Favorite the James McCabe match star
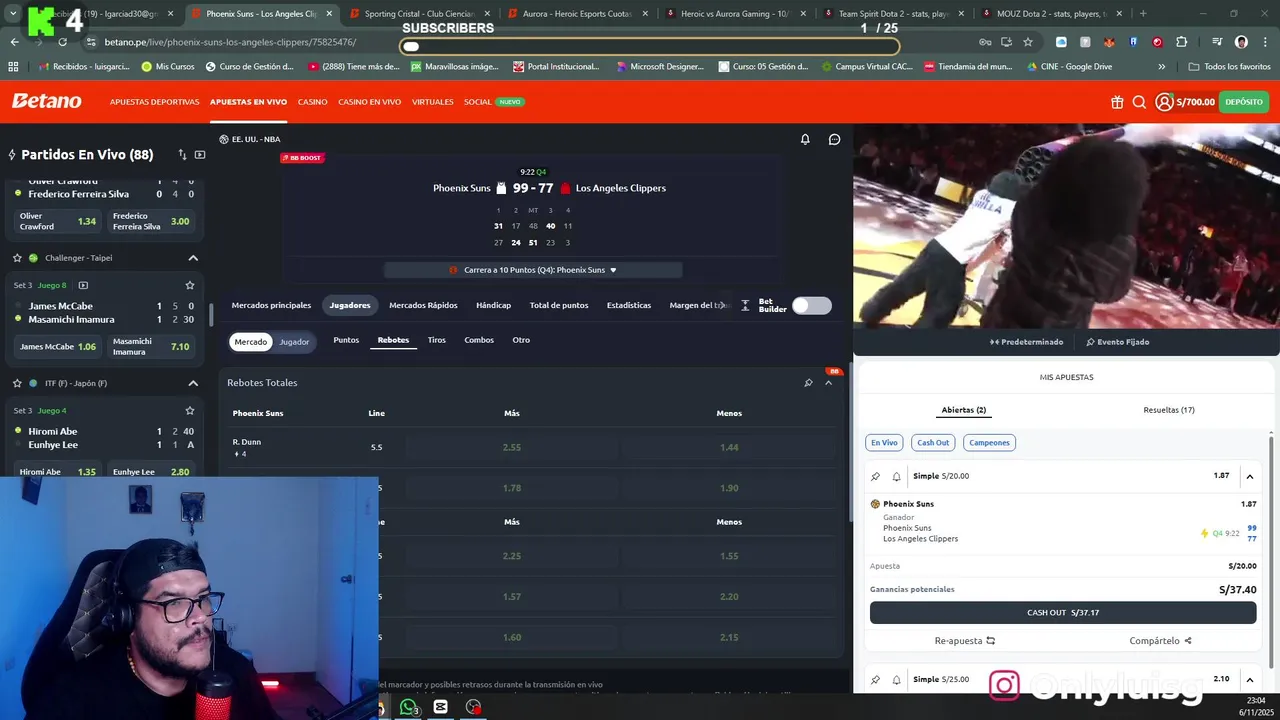1280x720 pixels. 189,285
